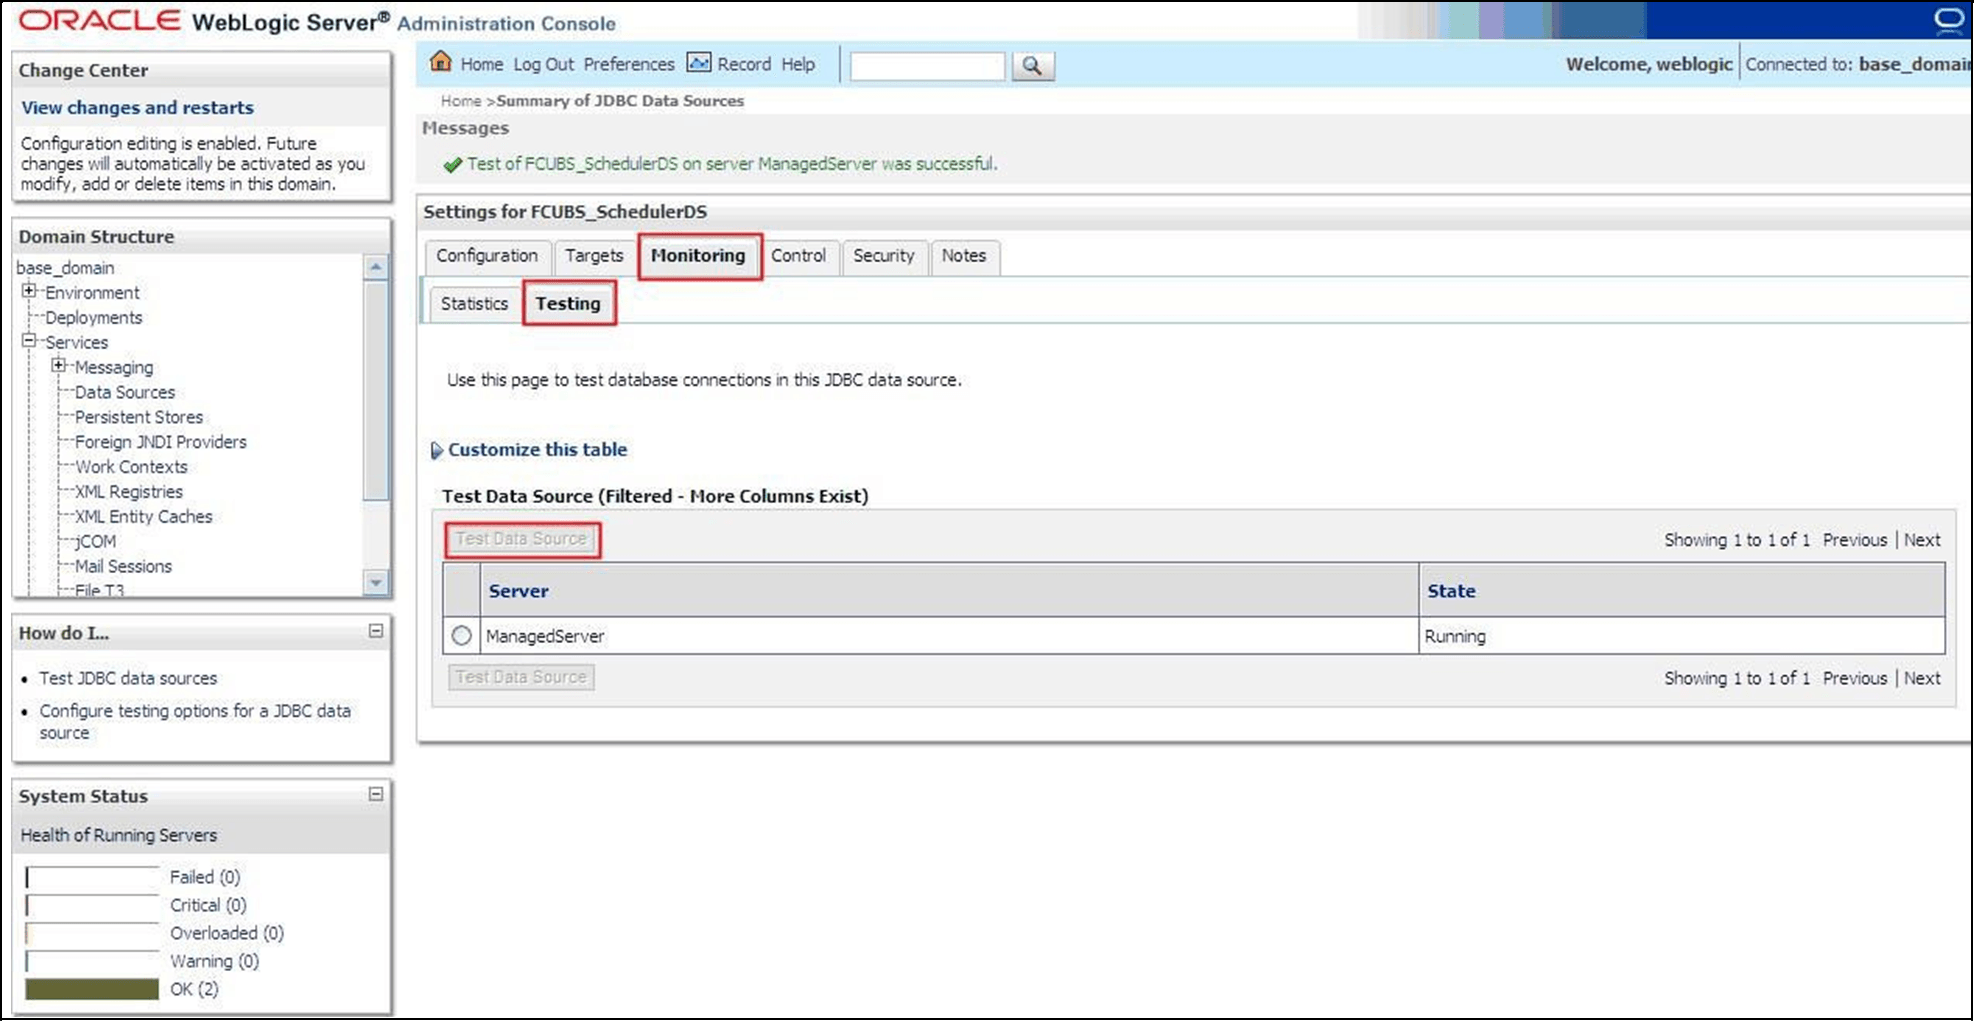This screenshot has height=1021, width=1974.
Task: Open the Help link
Action: click(x=798, y=64)
